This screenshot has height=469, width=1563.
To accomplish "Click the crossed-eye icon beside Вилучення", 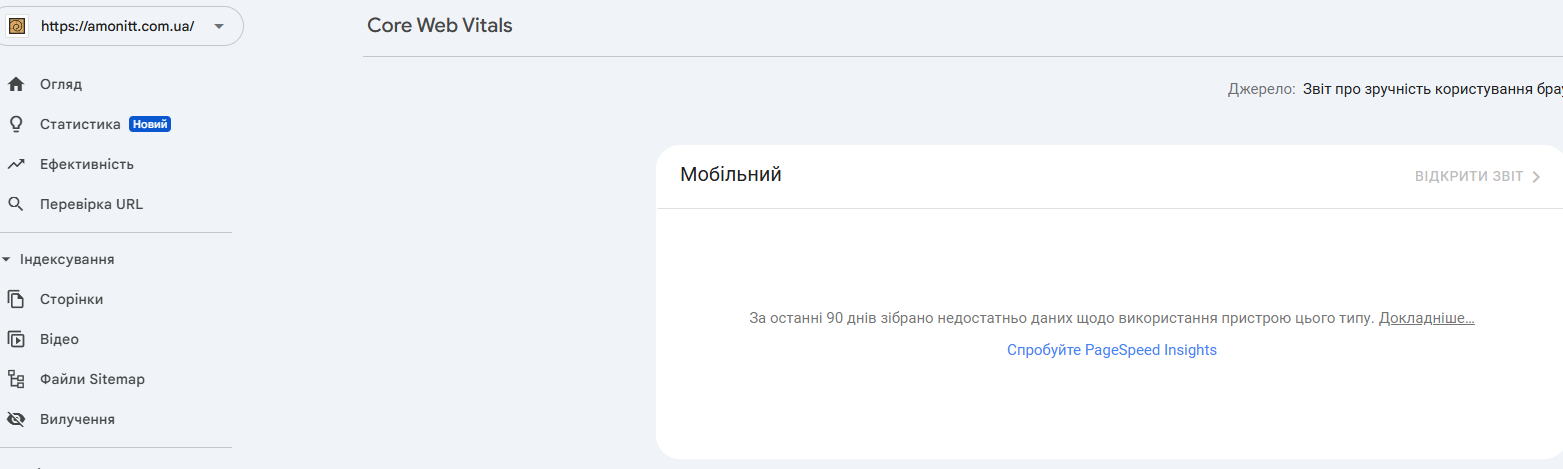I will point(15,419).
